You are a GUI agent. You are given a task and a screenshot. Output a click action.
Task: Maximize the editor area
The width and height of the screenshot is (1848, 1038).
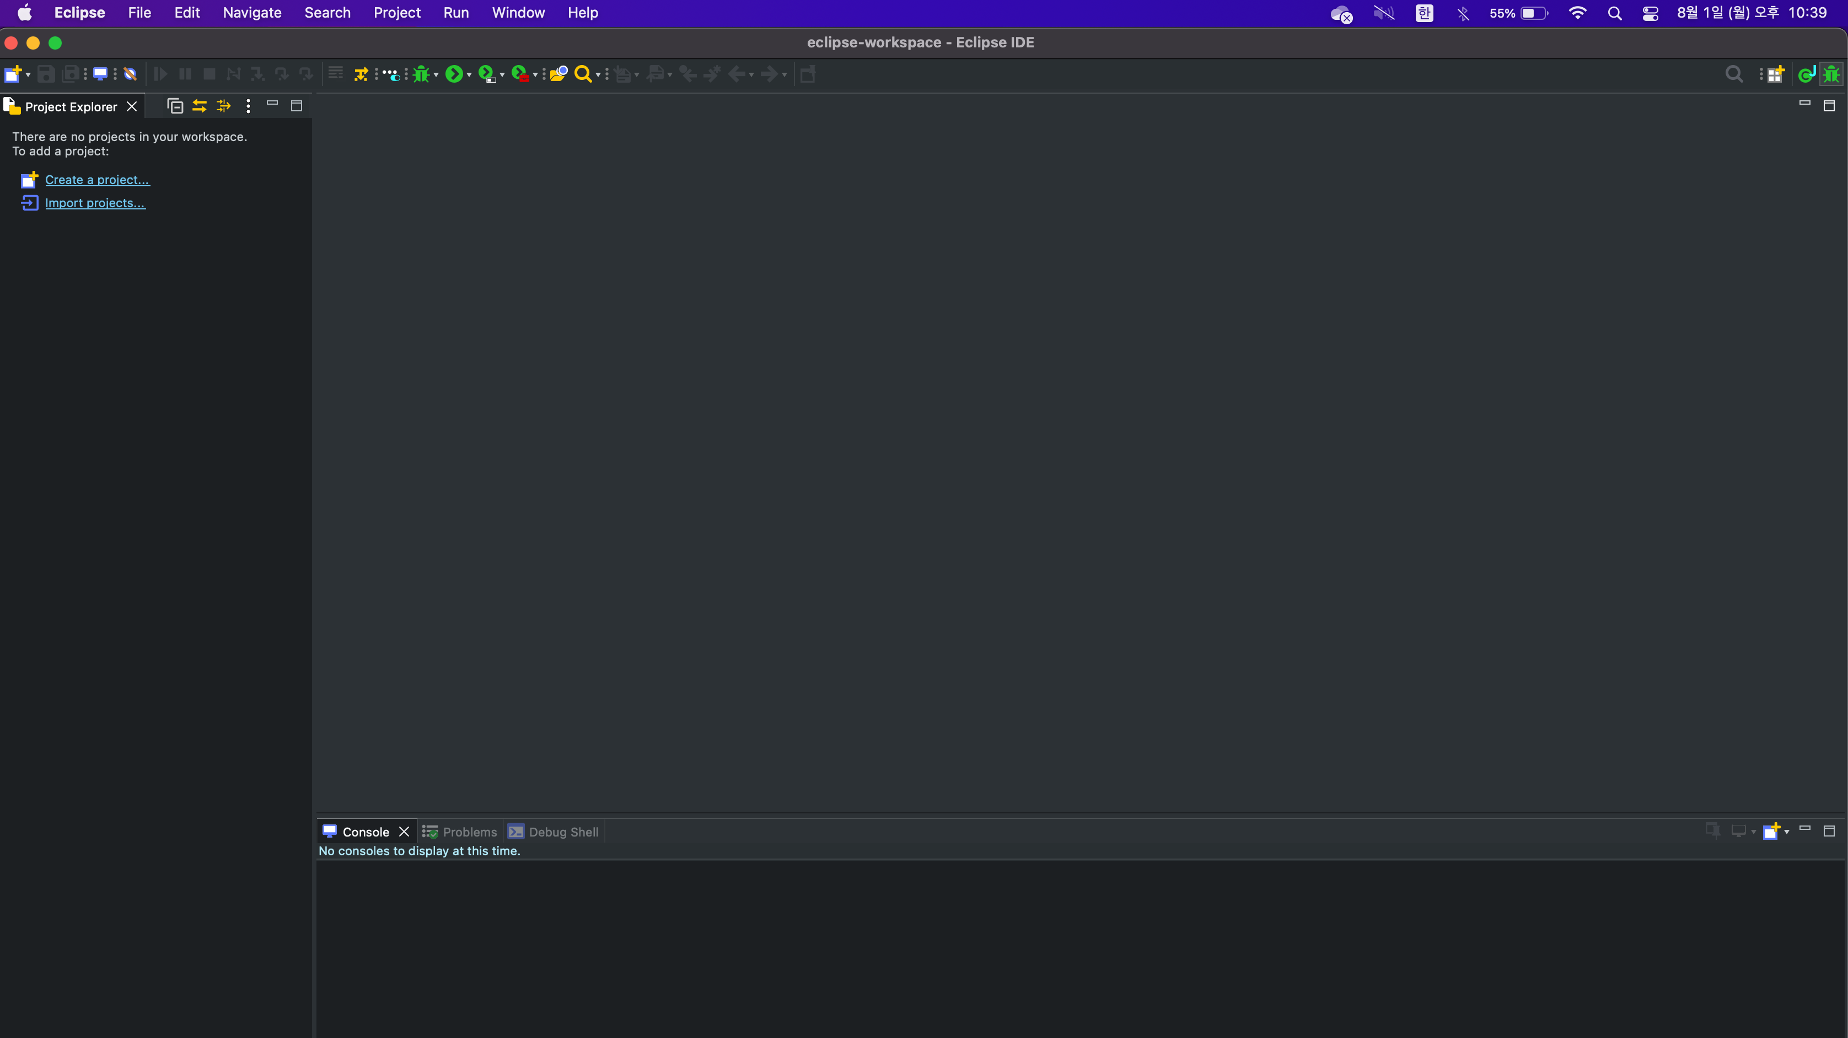pos(1830,106)
